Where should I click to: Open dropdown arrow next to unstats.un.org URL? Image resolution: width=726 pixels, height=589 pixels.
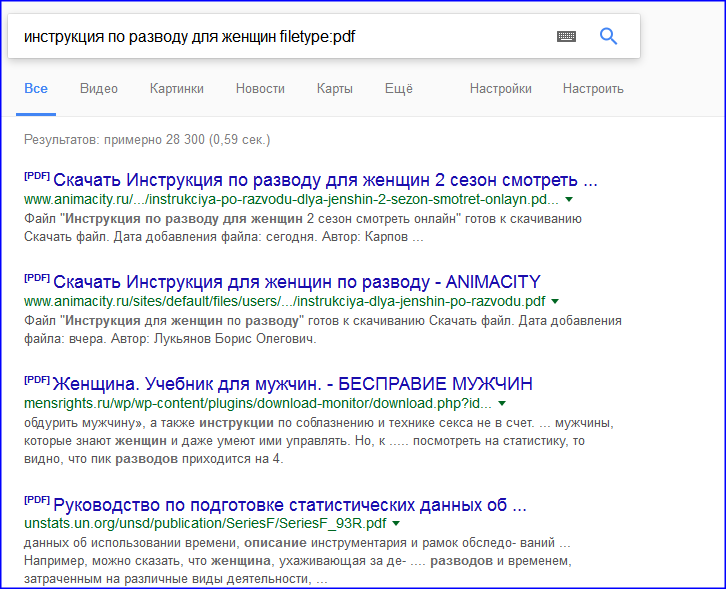pyautogui.click(x=396, y=523)
